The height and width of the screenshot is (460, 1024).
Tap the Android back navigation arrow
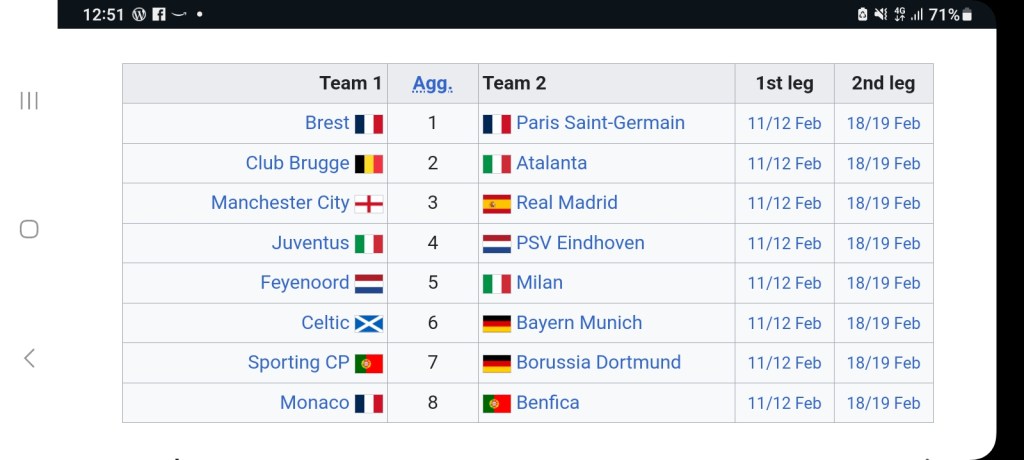29,358
